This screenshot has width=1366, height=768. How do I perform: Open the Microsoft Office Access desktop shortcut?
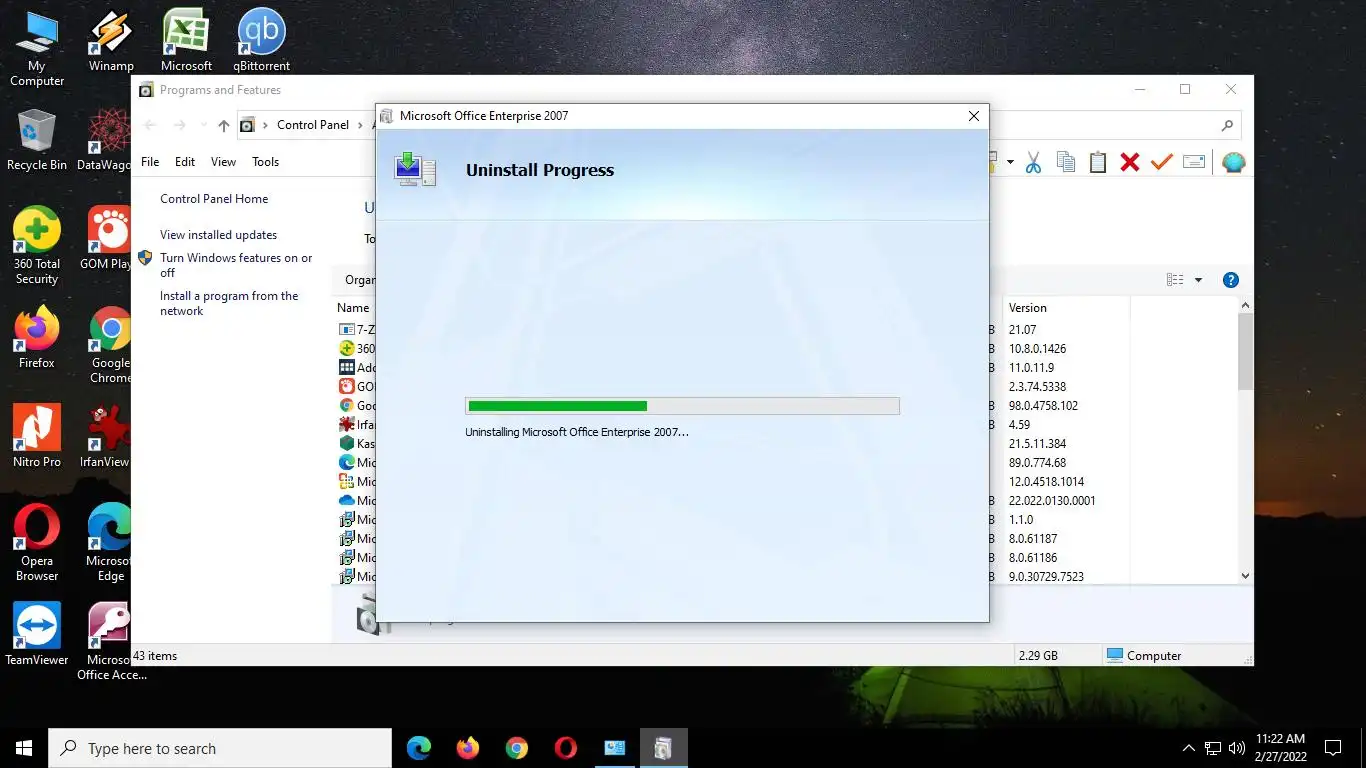pos(110,642)
